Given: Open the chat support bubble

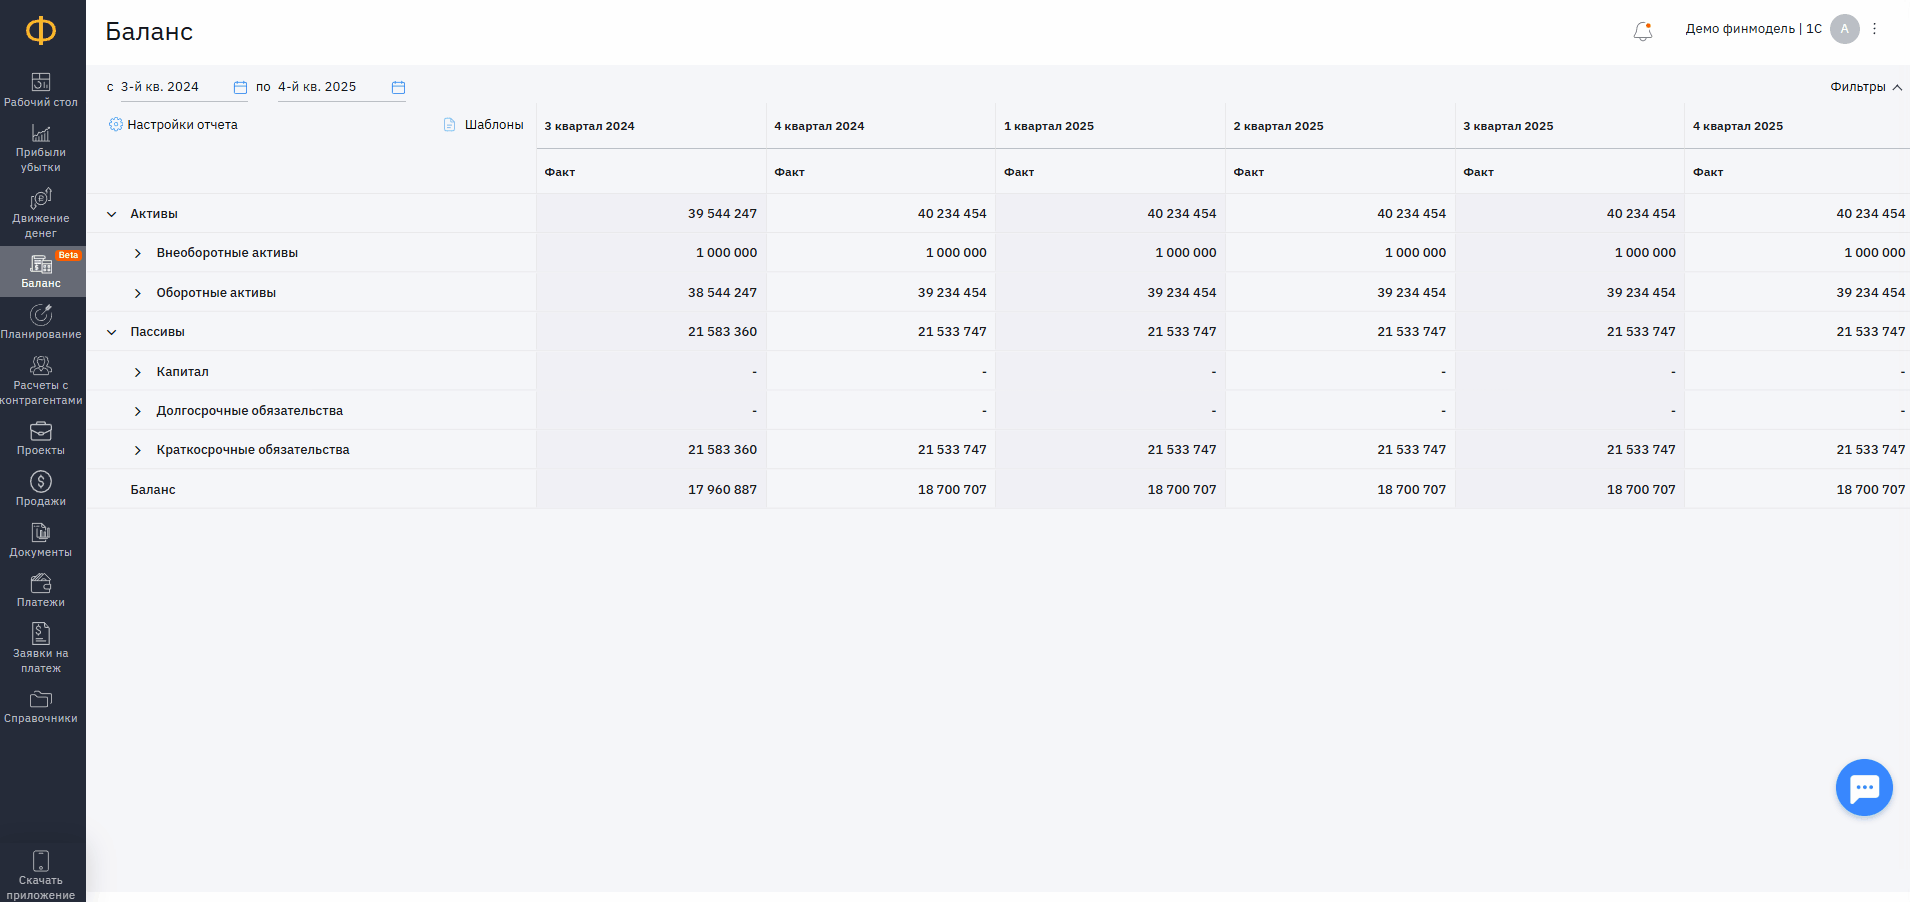Looking at the screenshot, I should (x=1864, y=788).
